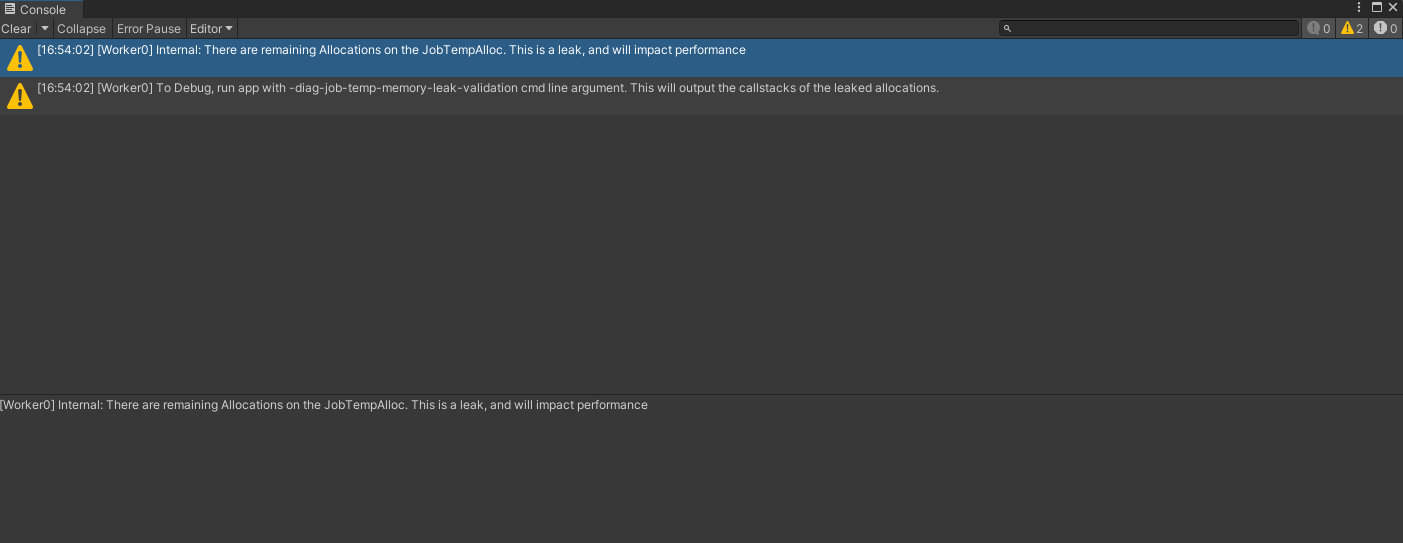
Task: Maximize the Console window
Action: 1376,7
